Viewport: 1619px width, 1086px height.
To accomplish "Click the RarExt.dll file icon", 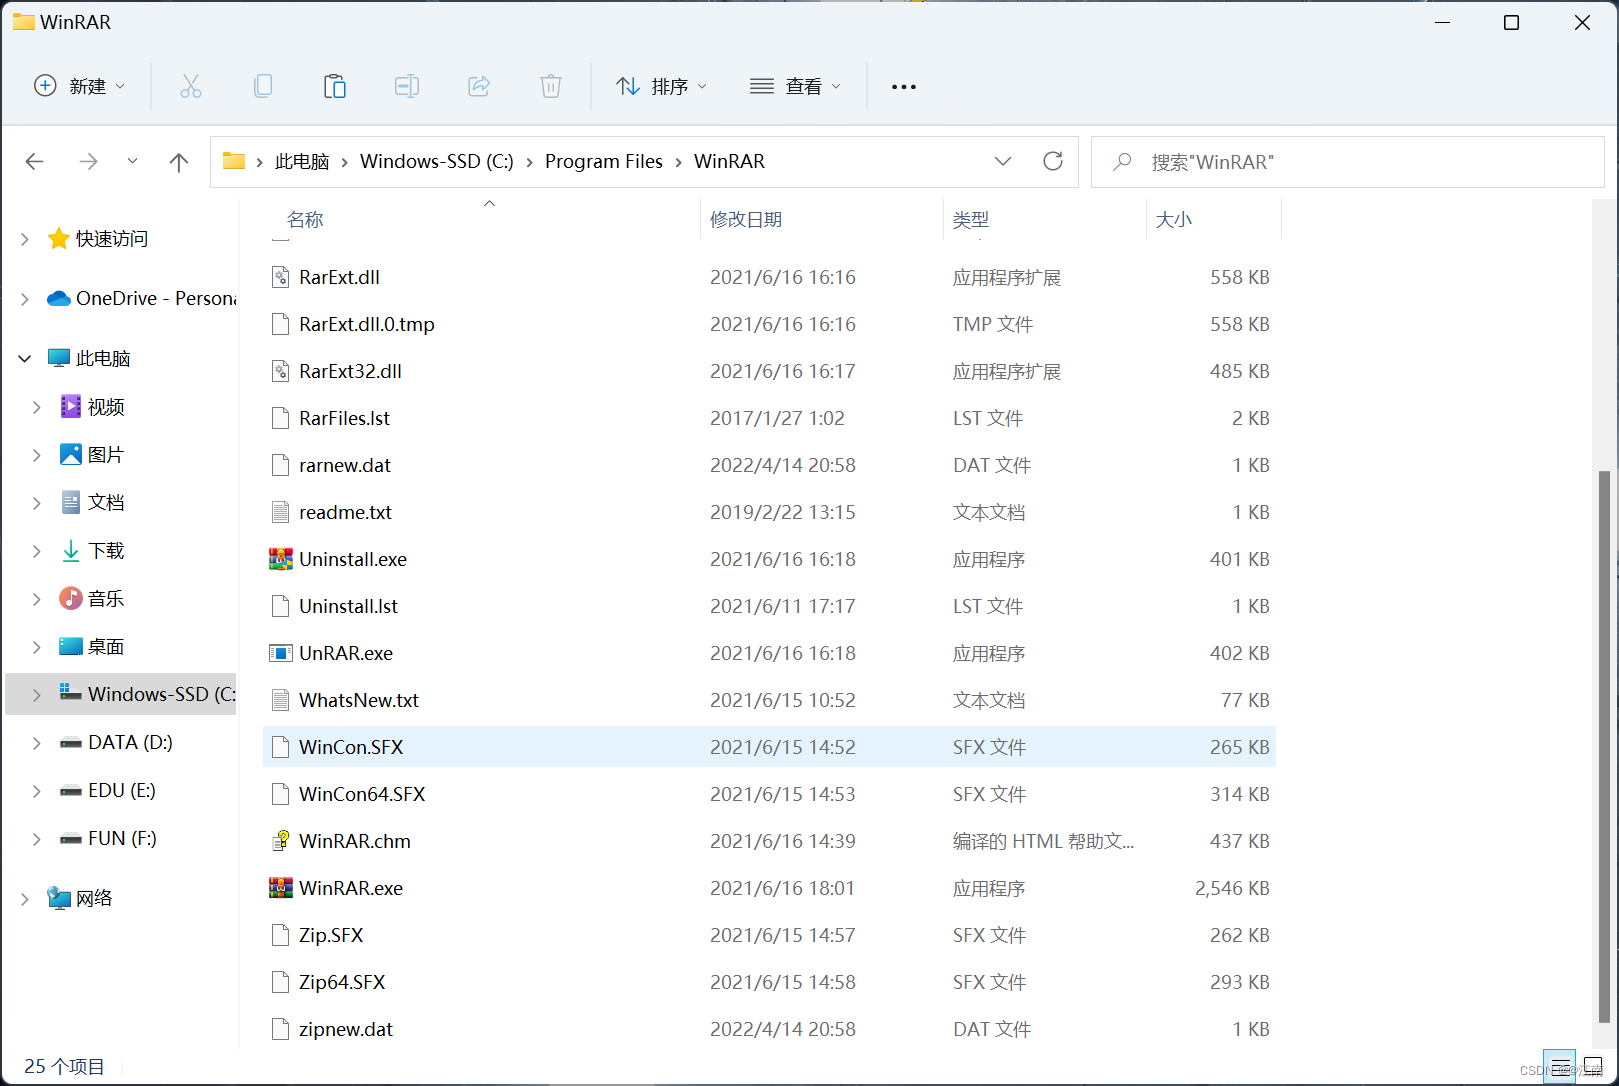I will pyautogui.click(x=281, y=277).
